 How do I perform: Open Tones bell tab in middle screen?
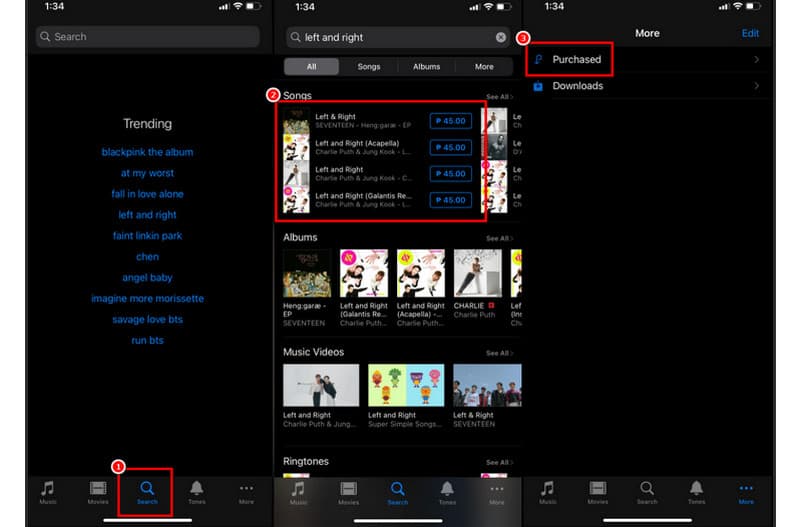[x=447, y=493]
